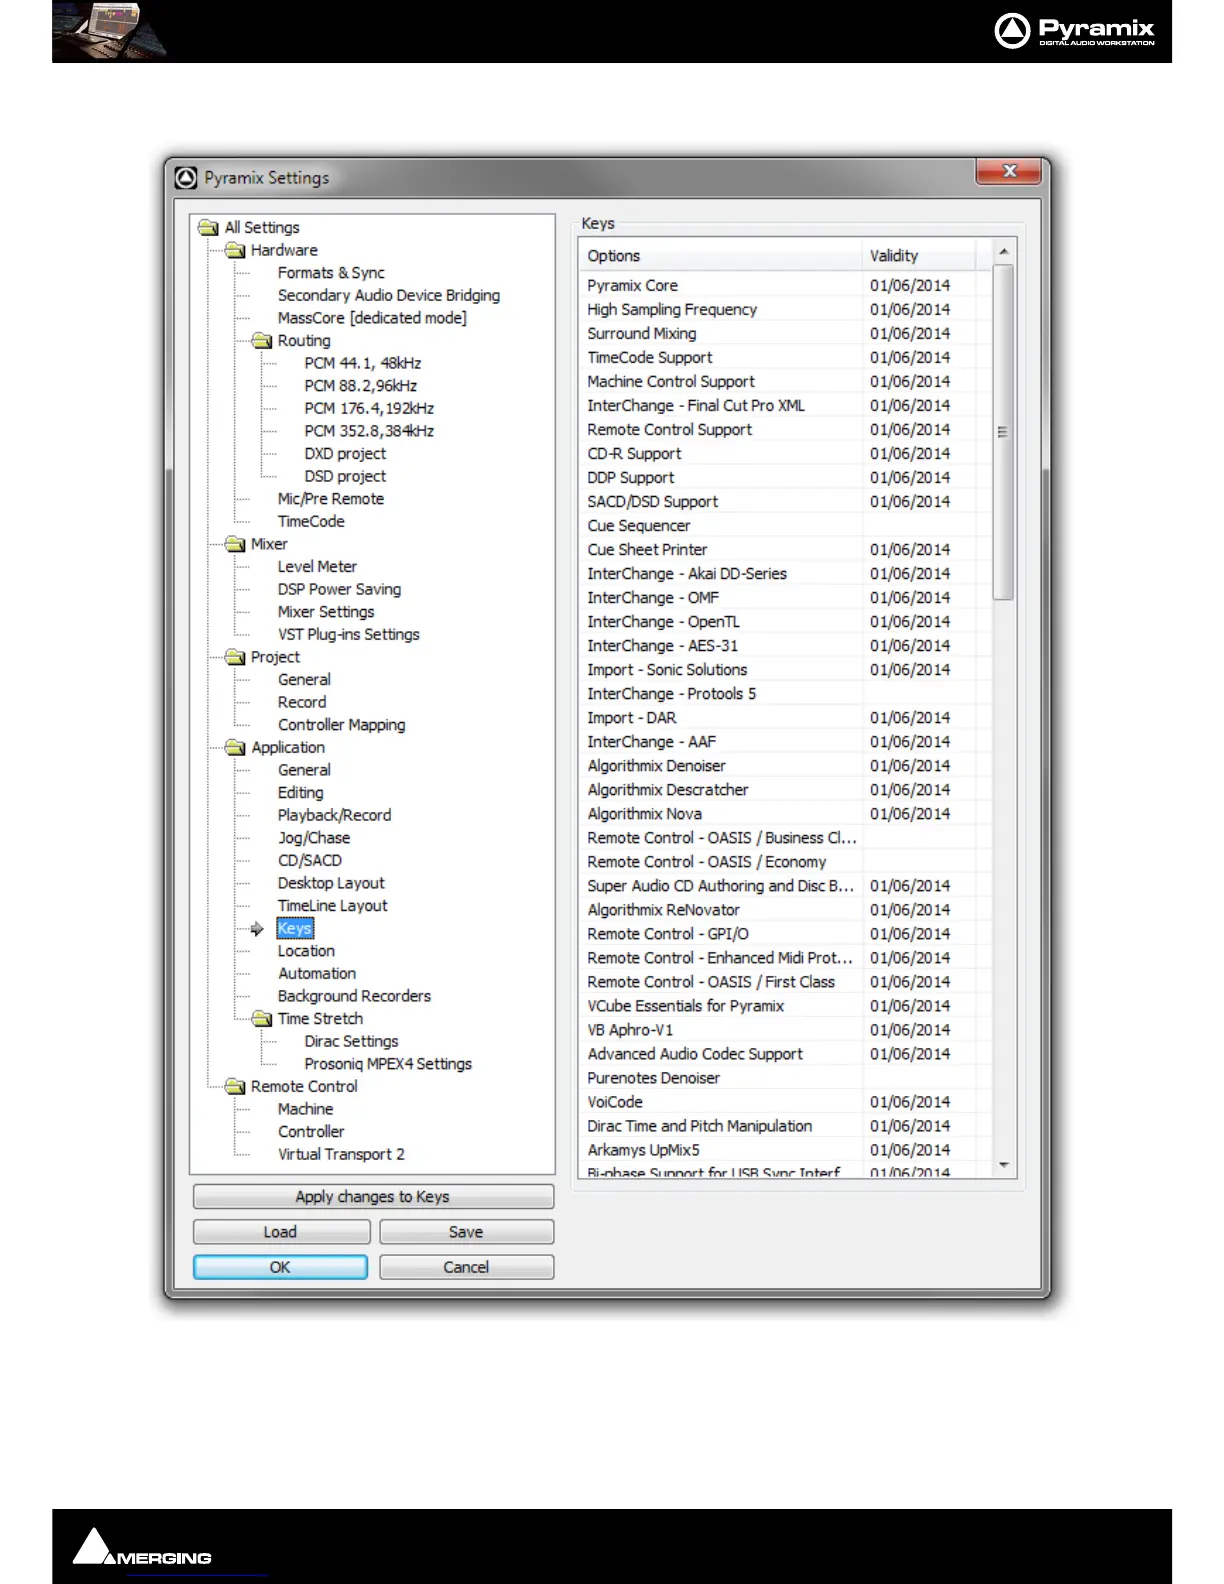The width and height of the screenshot is (1224, 1584).
Task: Select the SACD/DSD Support key row
Action: pos(785,502)
